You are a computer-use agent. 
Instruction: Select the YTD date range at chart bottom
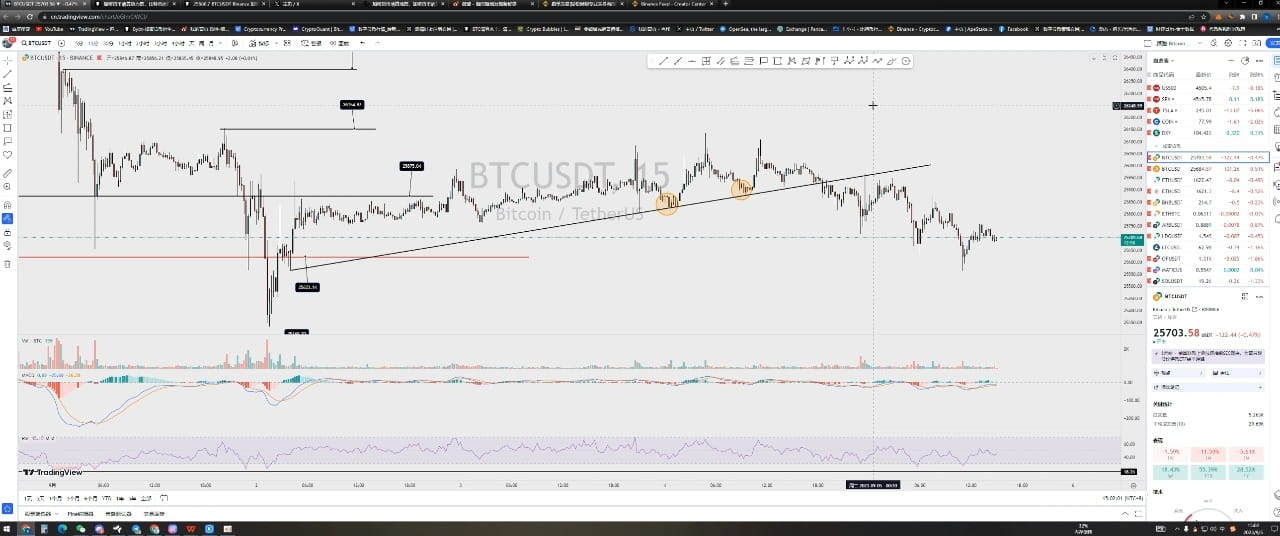click(107, 498)
